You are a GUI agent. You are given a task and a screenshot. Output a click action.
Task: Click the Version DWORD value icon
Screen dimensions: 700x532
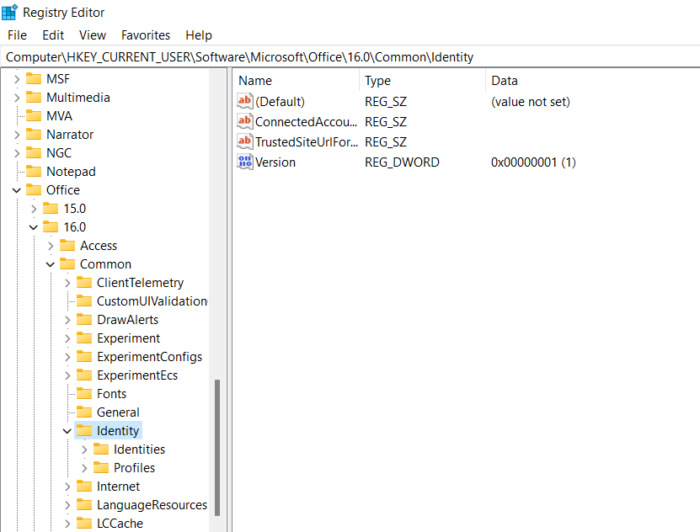point(245,162)
